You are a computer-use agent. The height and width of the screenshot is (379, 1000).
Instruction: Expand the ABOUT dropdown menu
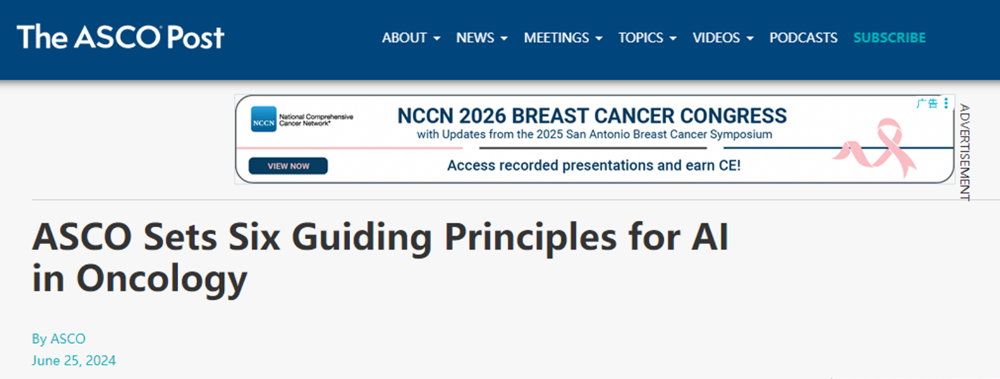(411, 38)
